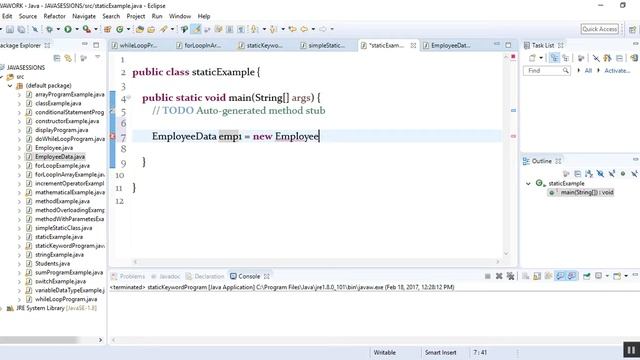Screen dimensions: 640x360
Task: Click Open Perspective icon near Quick Access
Action: pos(632,29)
